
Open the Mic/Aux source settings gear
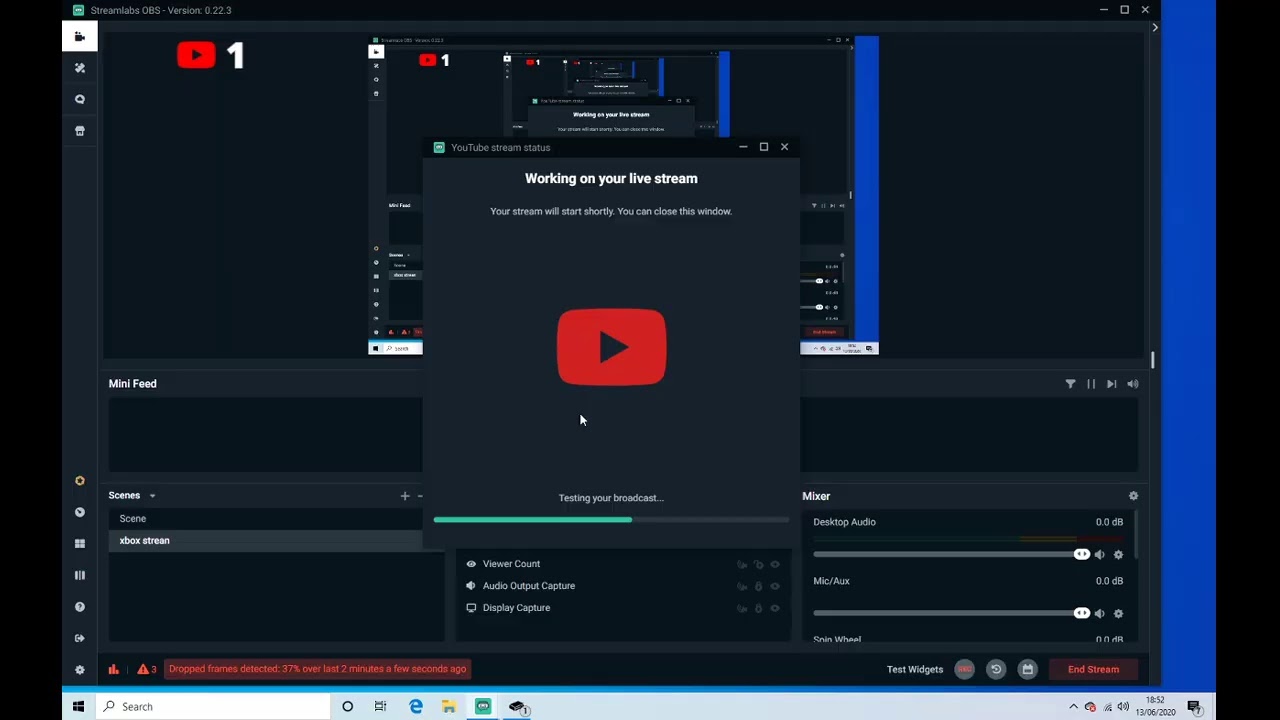click(1118, 614)
